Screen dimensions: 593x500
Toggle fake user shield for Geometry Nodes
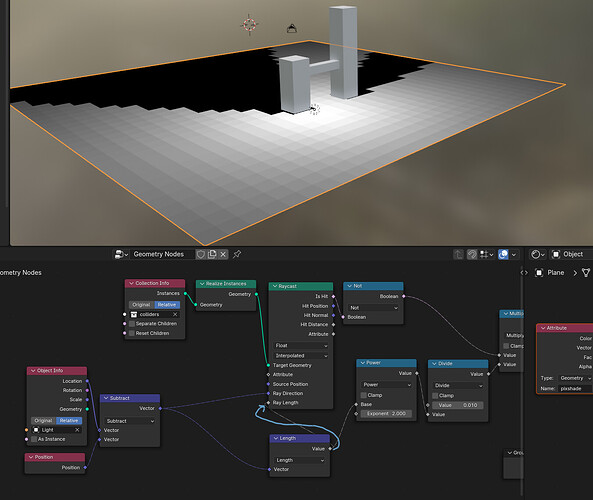[x=201, y=254]
